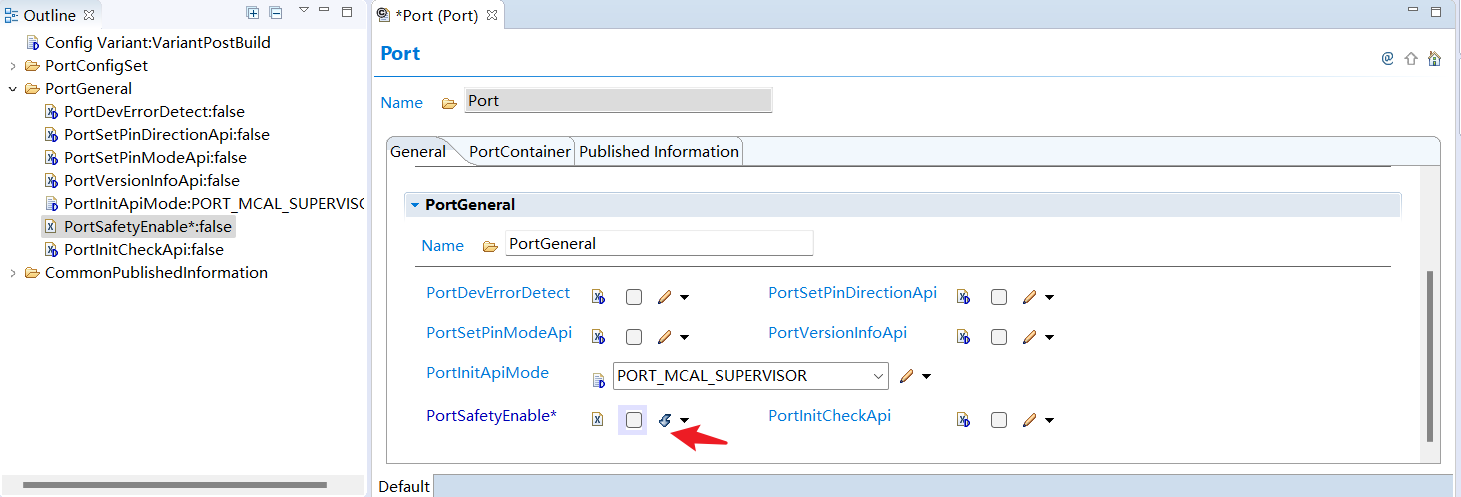
Task: Open the dropdown arrow next to PortSetPinModeApi pencil
Action: coord(685,338)
